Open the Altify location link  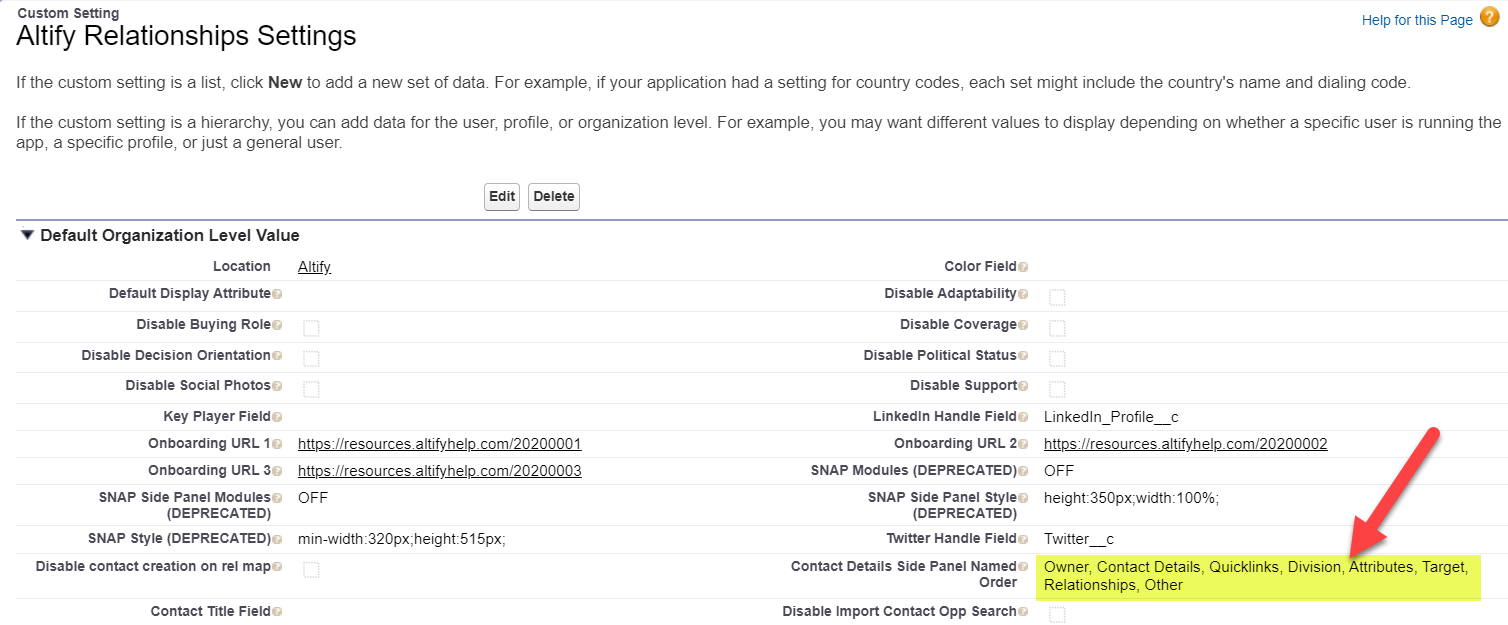(314, 267)
